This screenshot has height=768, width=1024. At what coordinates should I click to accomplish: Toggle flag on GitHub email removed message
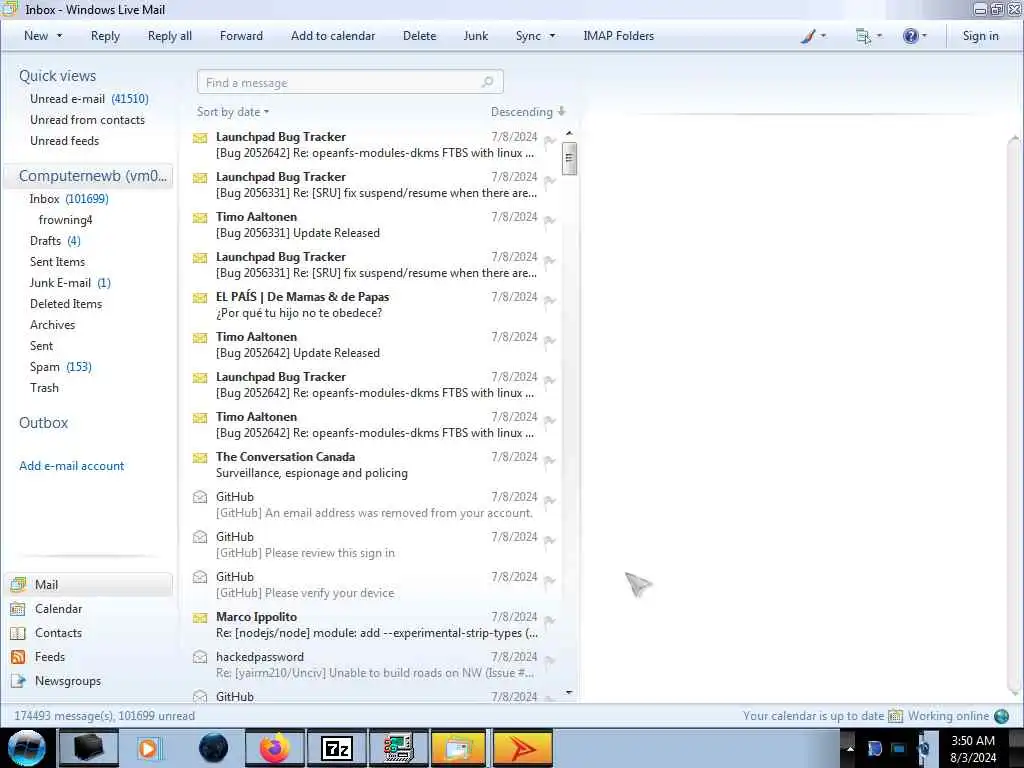pos(550,501)
